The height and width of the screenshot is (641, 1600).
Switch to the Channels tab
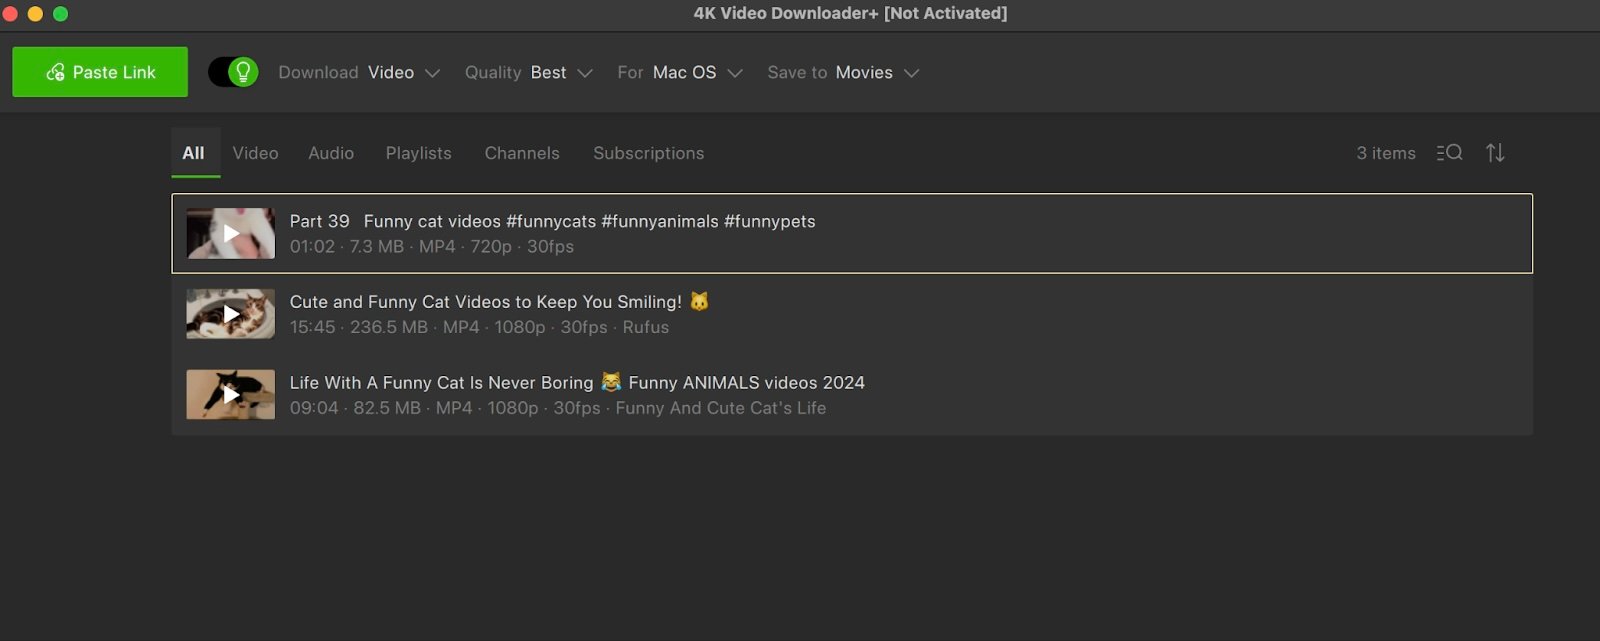522,153
